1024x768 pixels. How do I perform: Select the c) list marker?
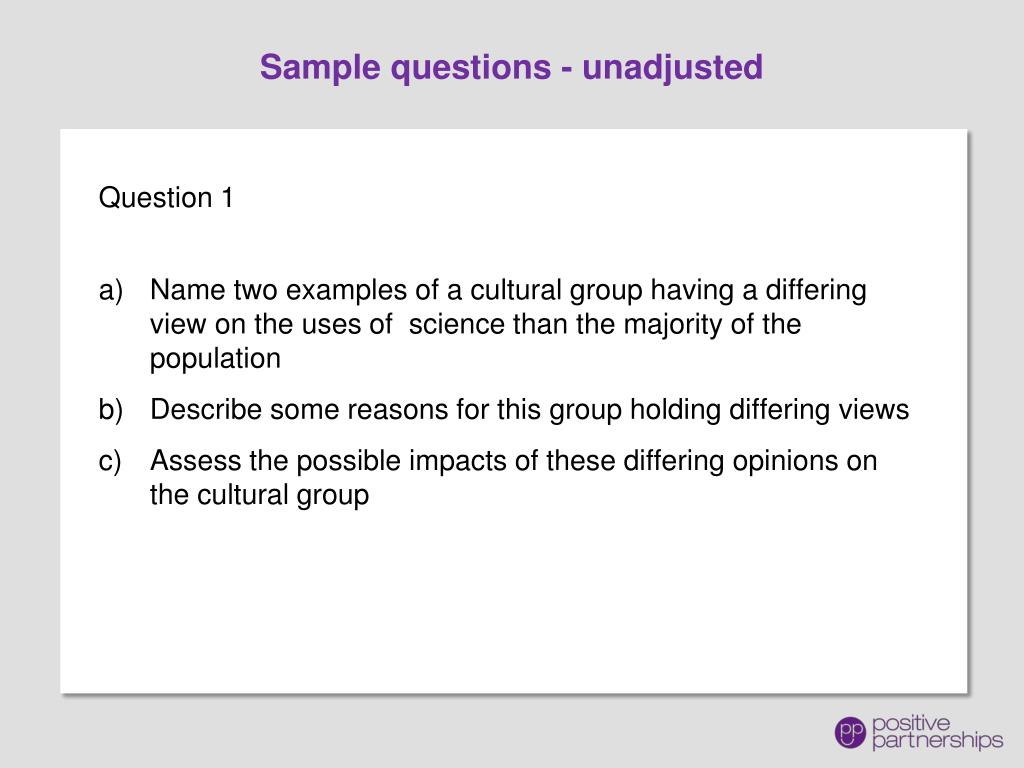pyautogui.click(x=110, y=461)
